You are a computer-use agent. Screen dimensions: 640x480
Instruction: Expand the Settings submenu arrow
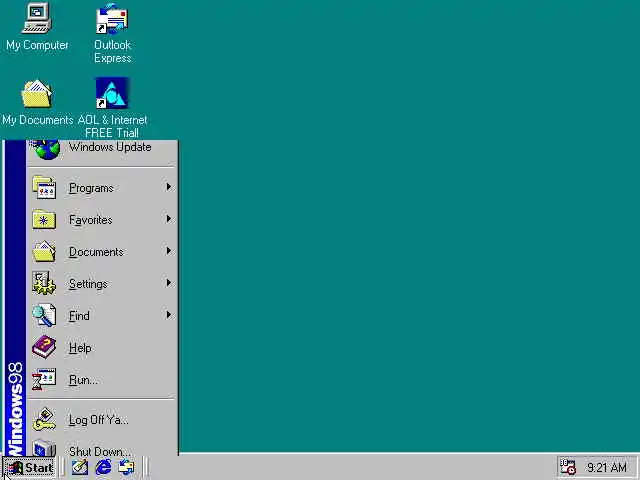(x=169, y=283)
